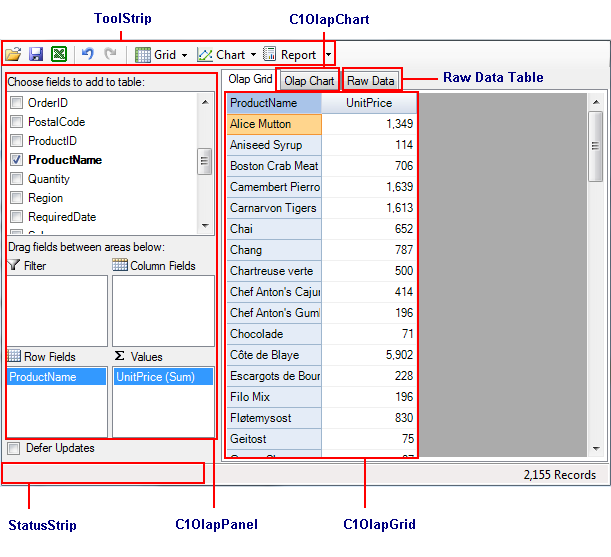Export to Excel using the green icon
The width and height of the screenshot is (611, 557).
(x=59, y=54)
